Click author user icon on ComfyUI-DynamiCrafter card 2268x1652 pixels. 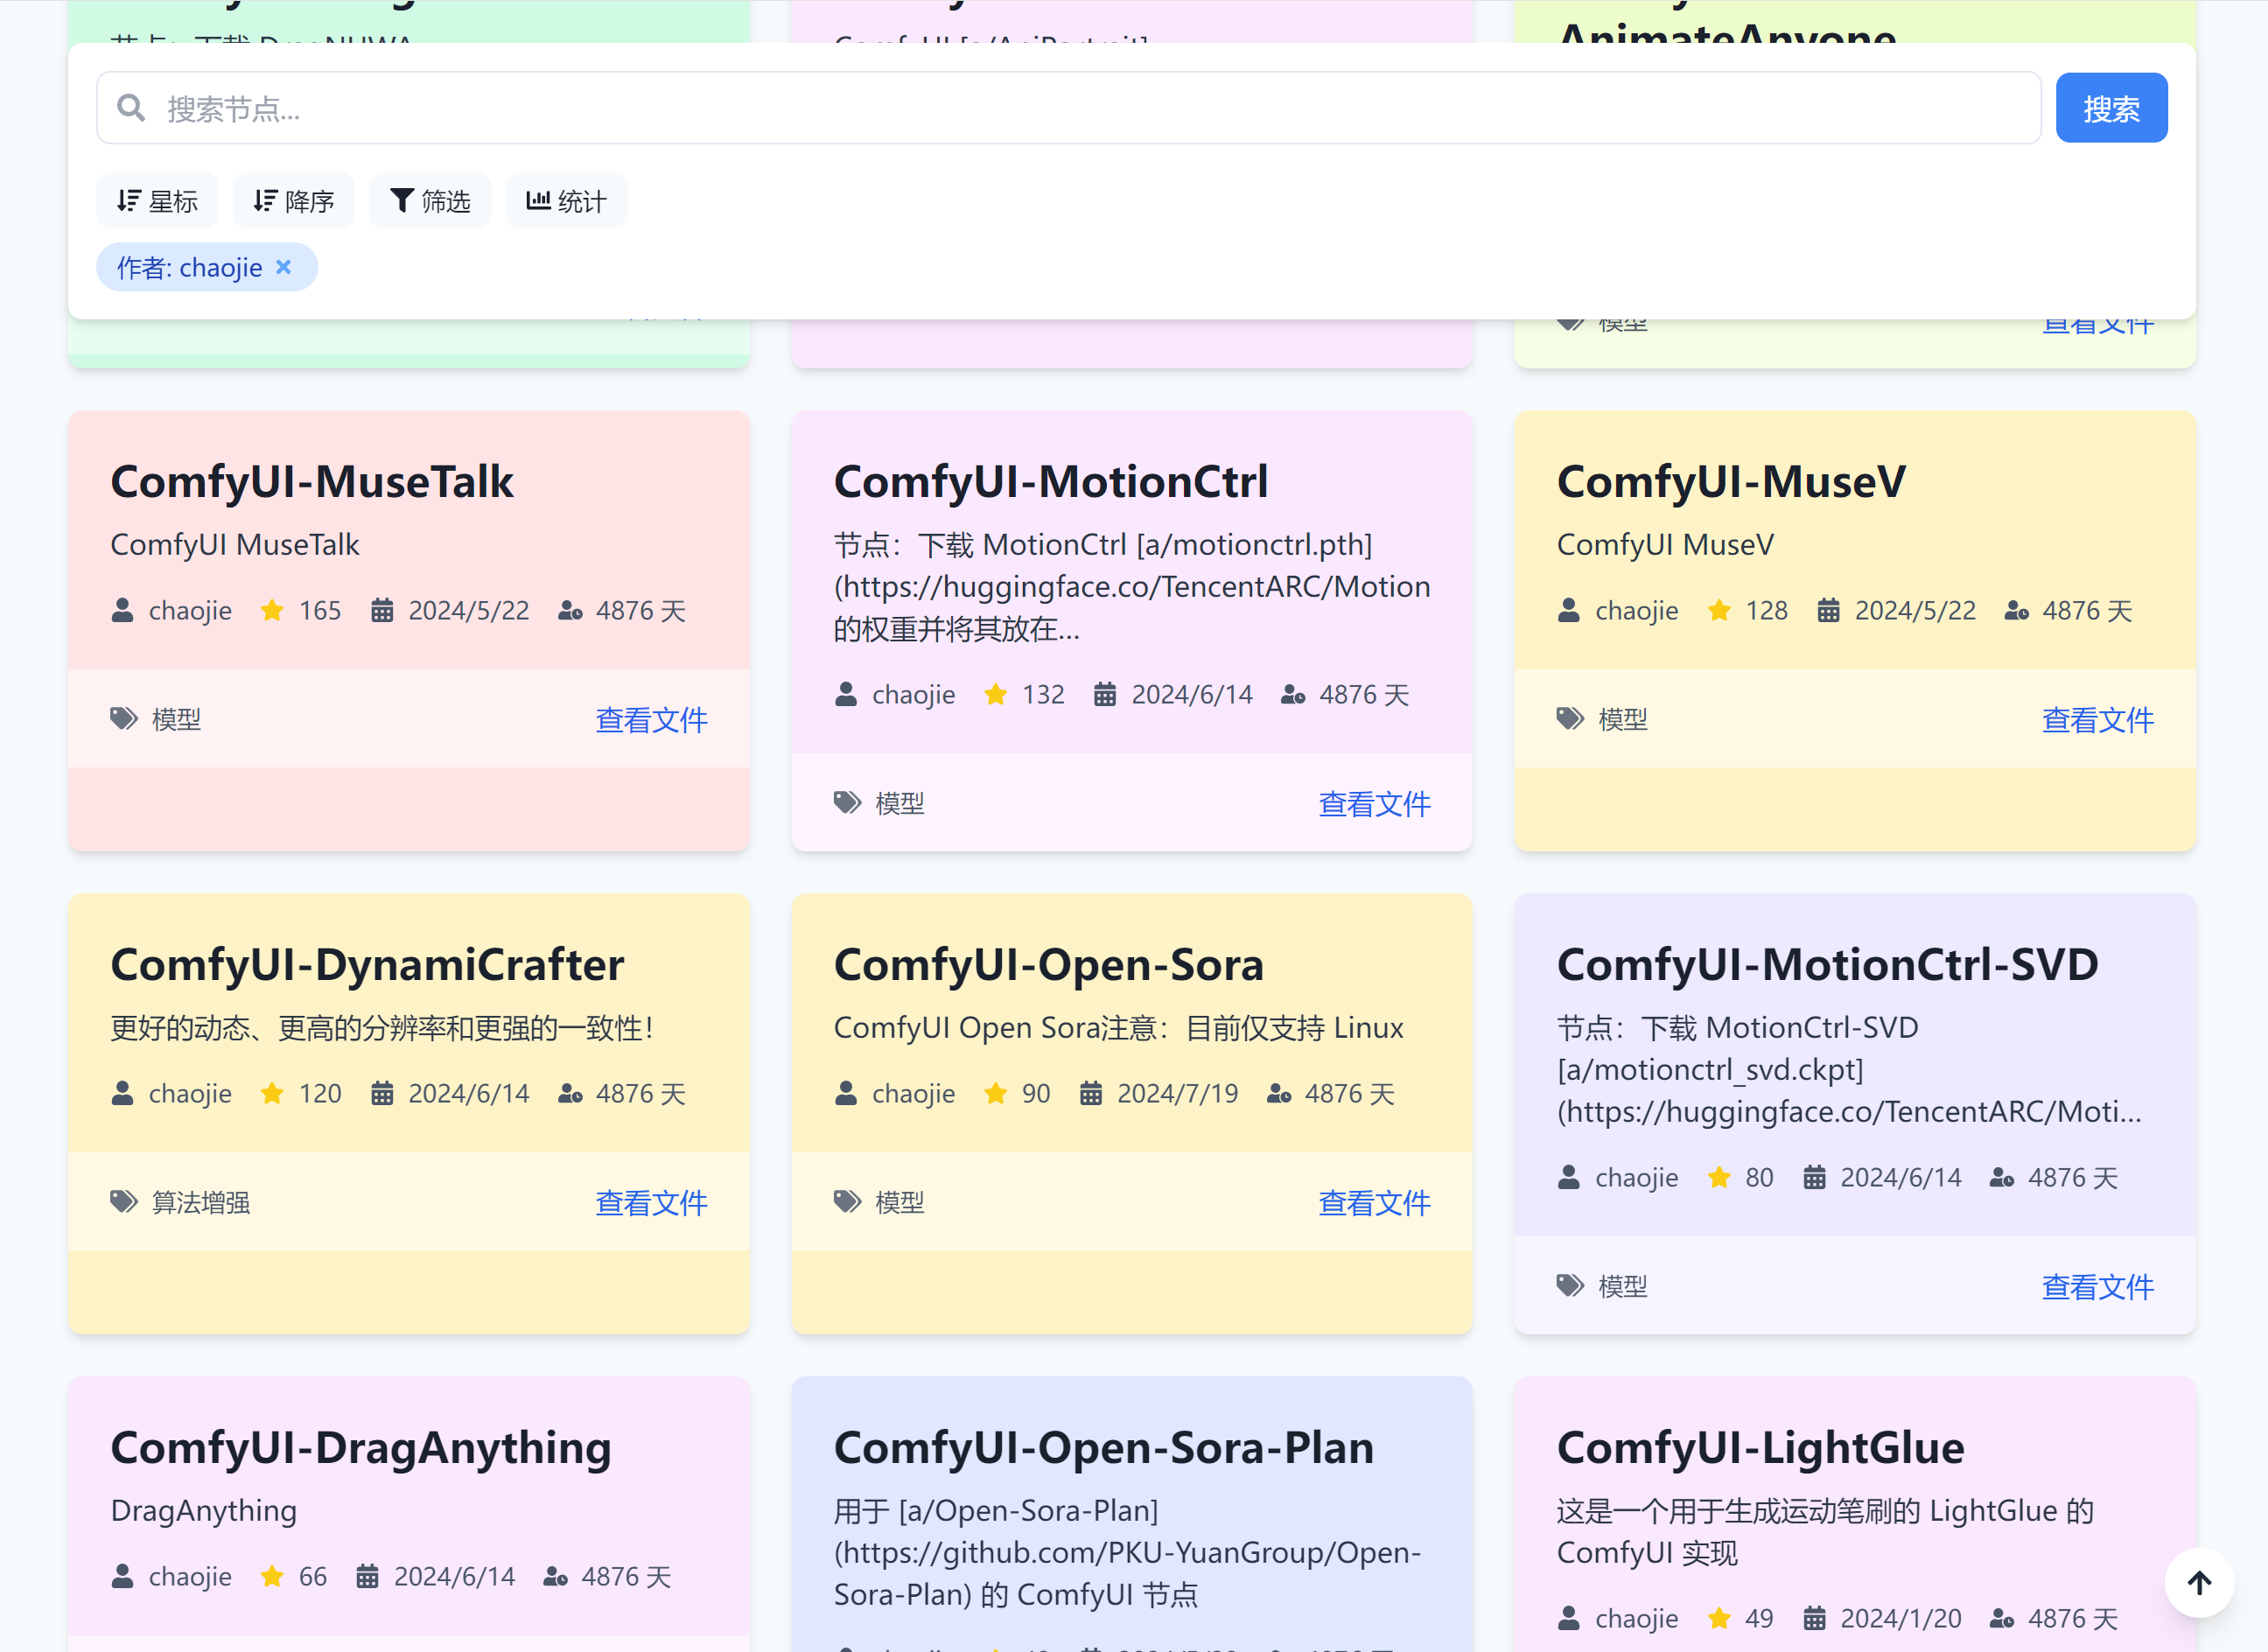point(122,1093)
